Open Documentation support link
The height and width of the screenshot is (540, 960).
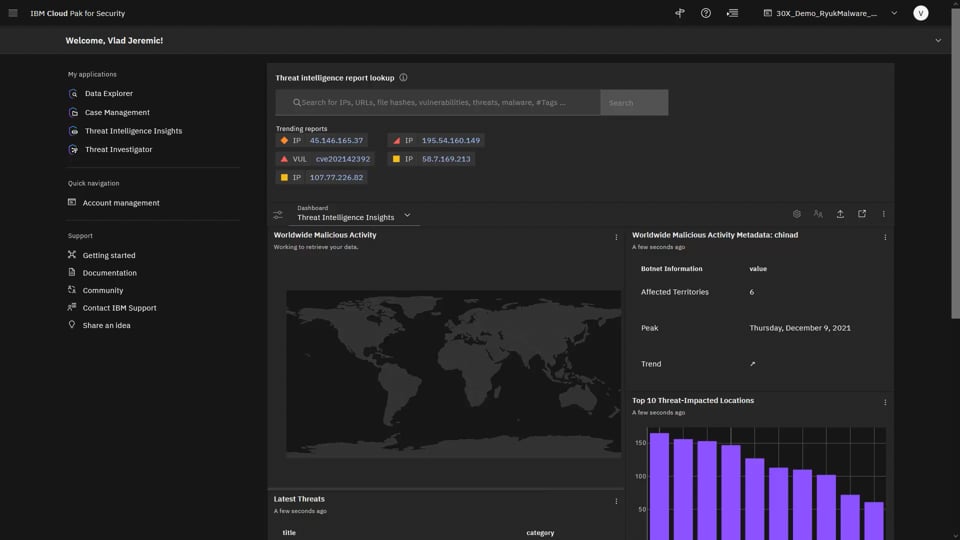[110, 272]
